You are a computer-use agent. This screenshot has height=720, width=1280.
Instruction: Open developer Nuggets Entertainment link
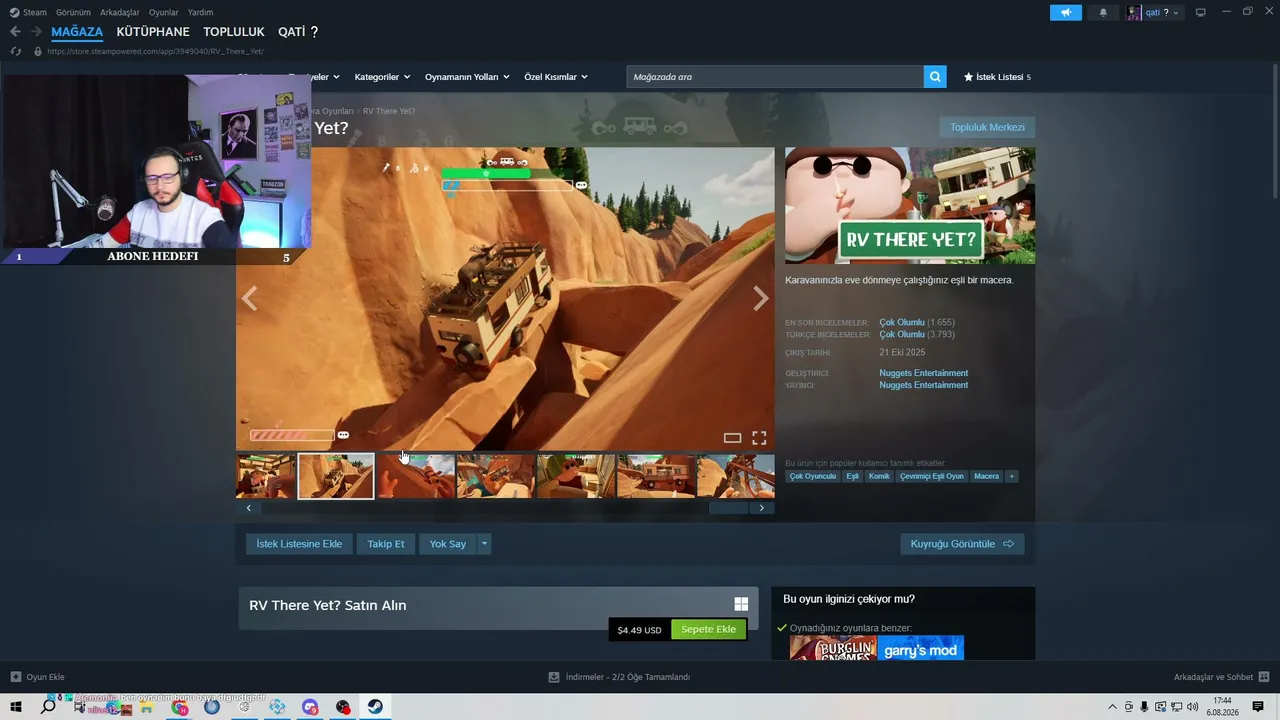pyautogui.click(x=923, y=373)
